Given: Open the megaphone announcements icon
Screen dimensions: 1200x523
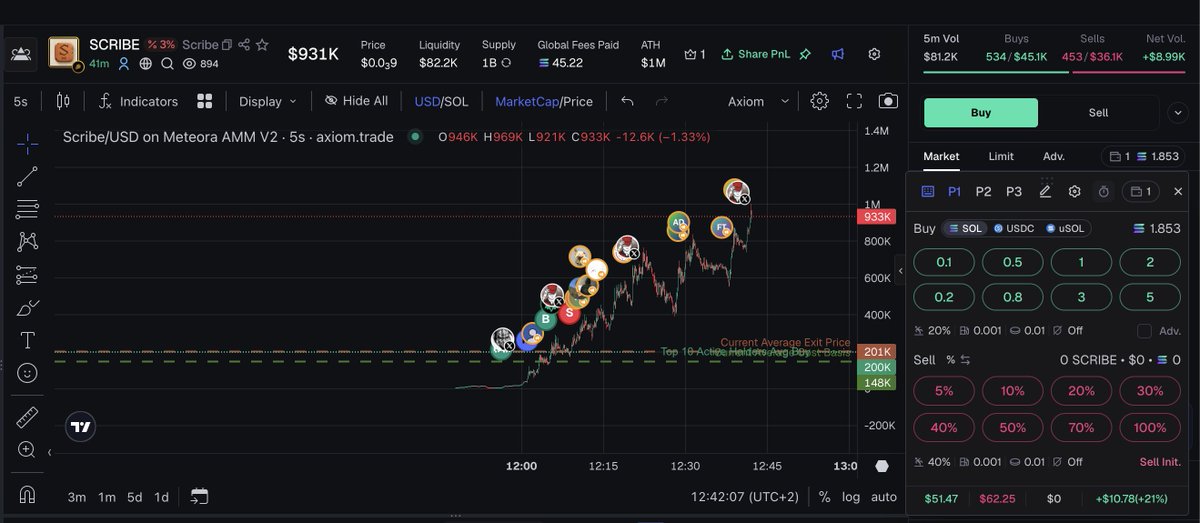Looking at the screenshot, I should tap(838, 54).
